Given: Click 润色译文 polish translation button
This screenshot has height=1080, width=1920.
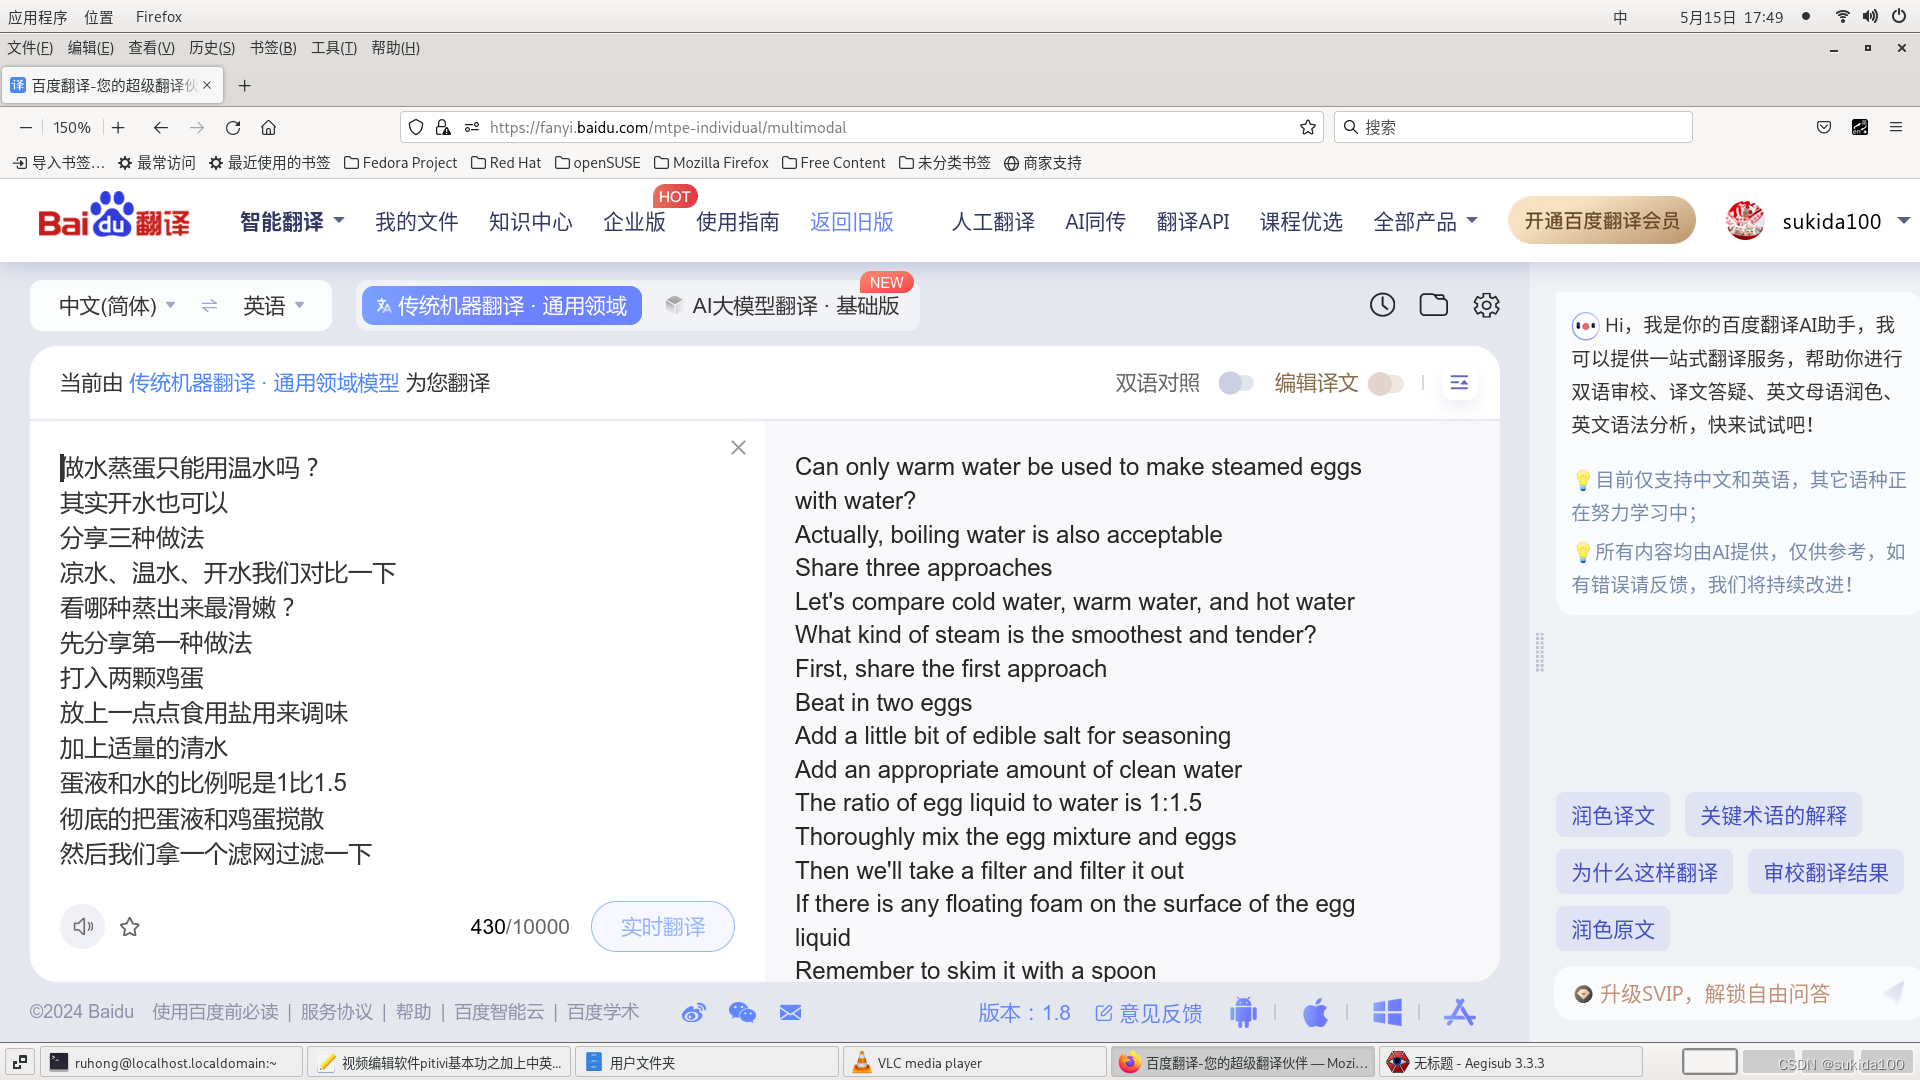Looking at the screenshot, I should coord(1612,816).
